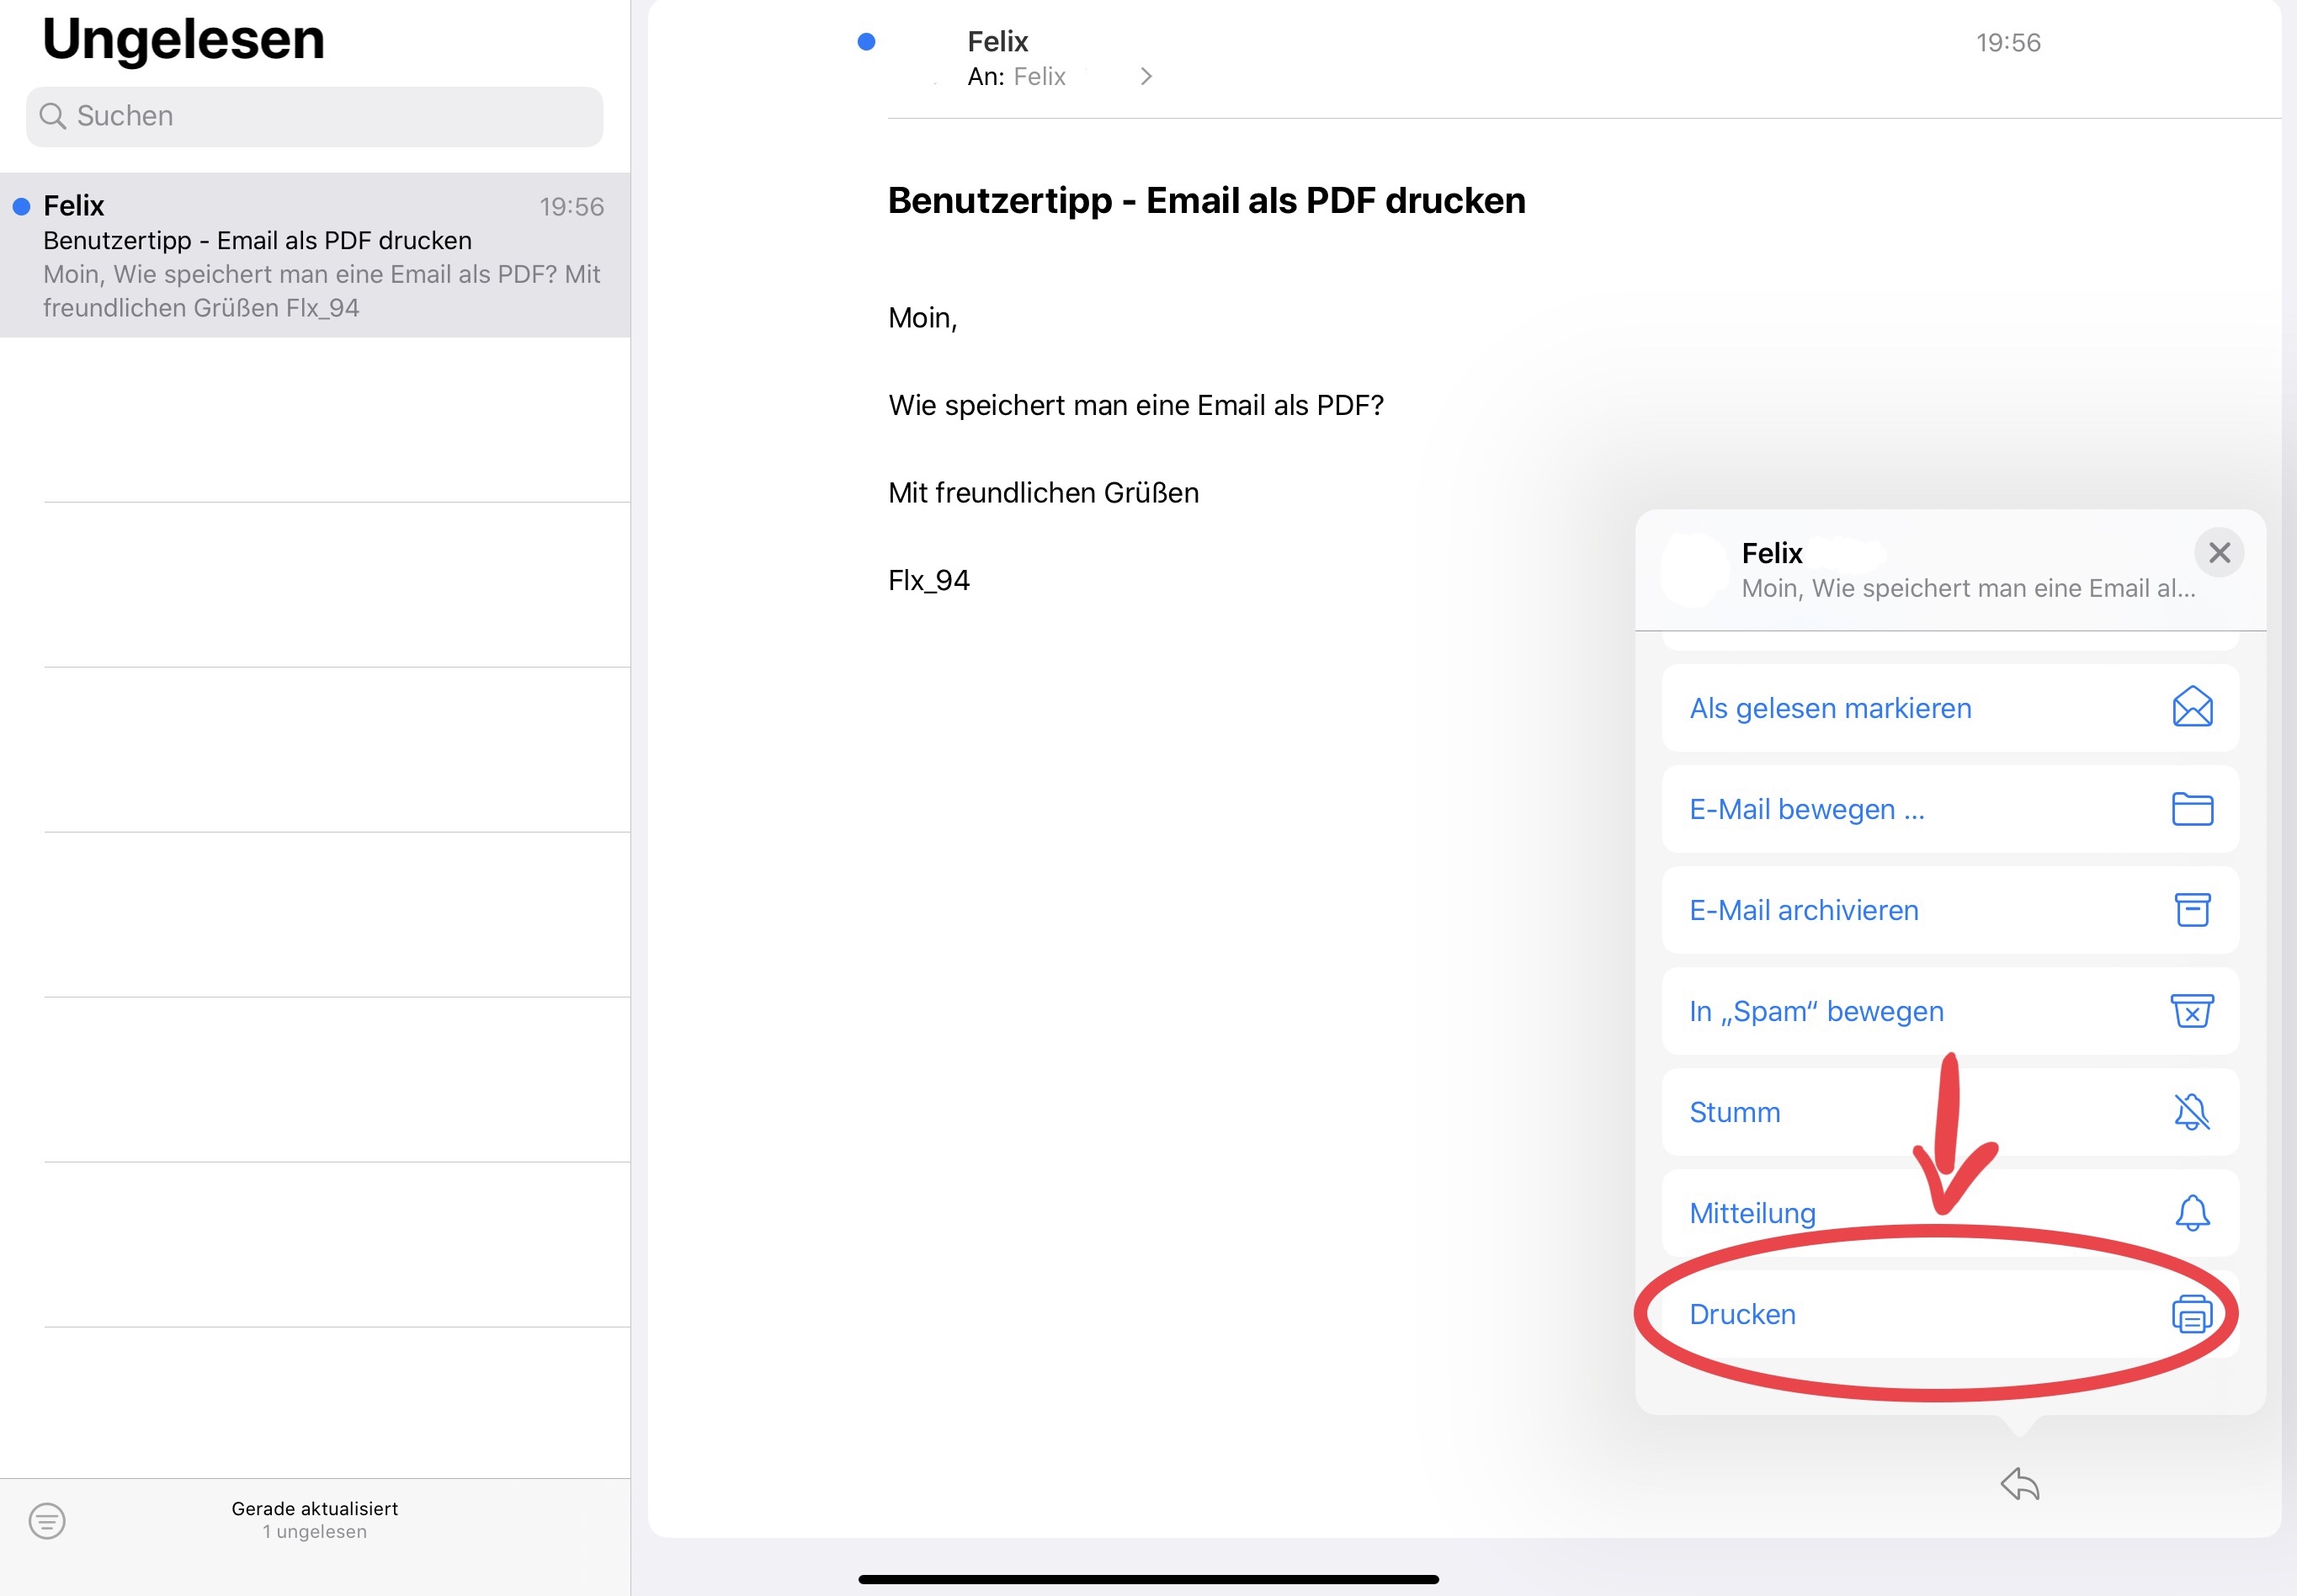Click the open envelope icon
Image resolution: width=2297 pixels, height=1596 pixels.
pyautogui.click(x=2191, y=708)
